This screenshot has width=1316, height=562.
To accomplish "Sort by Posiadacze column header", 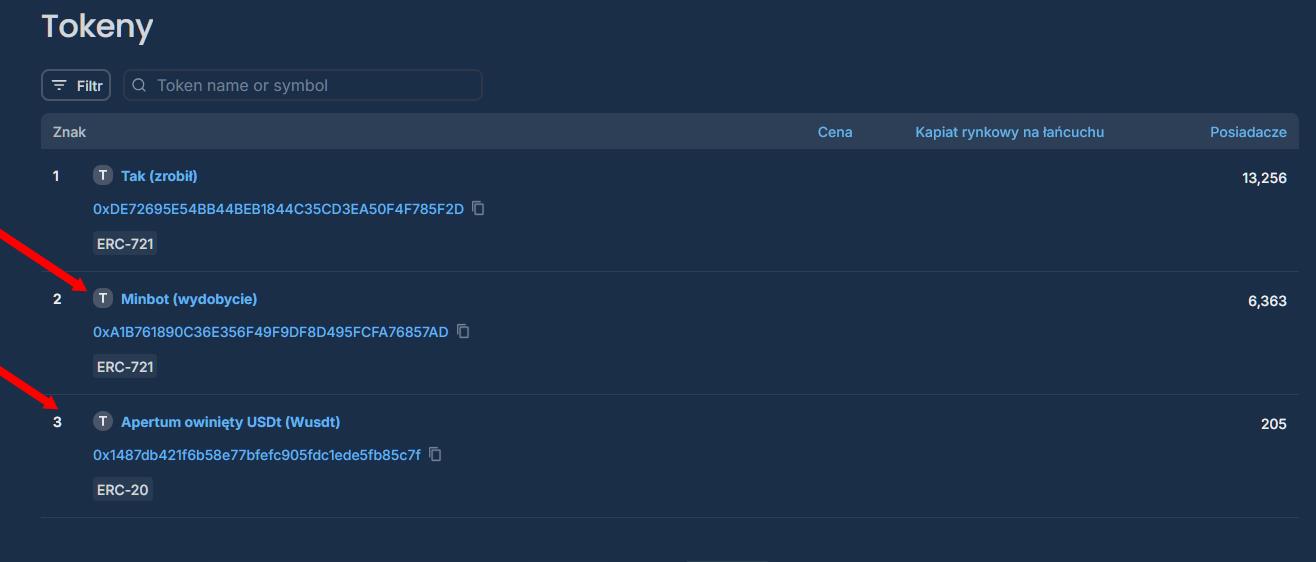I will [1248, 132].
